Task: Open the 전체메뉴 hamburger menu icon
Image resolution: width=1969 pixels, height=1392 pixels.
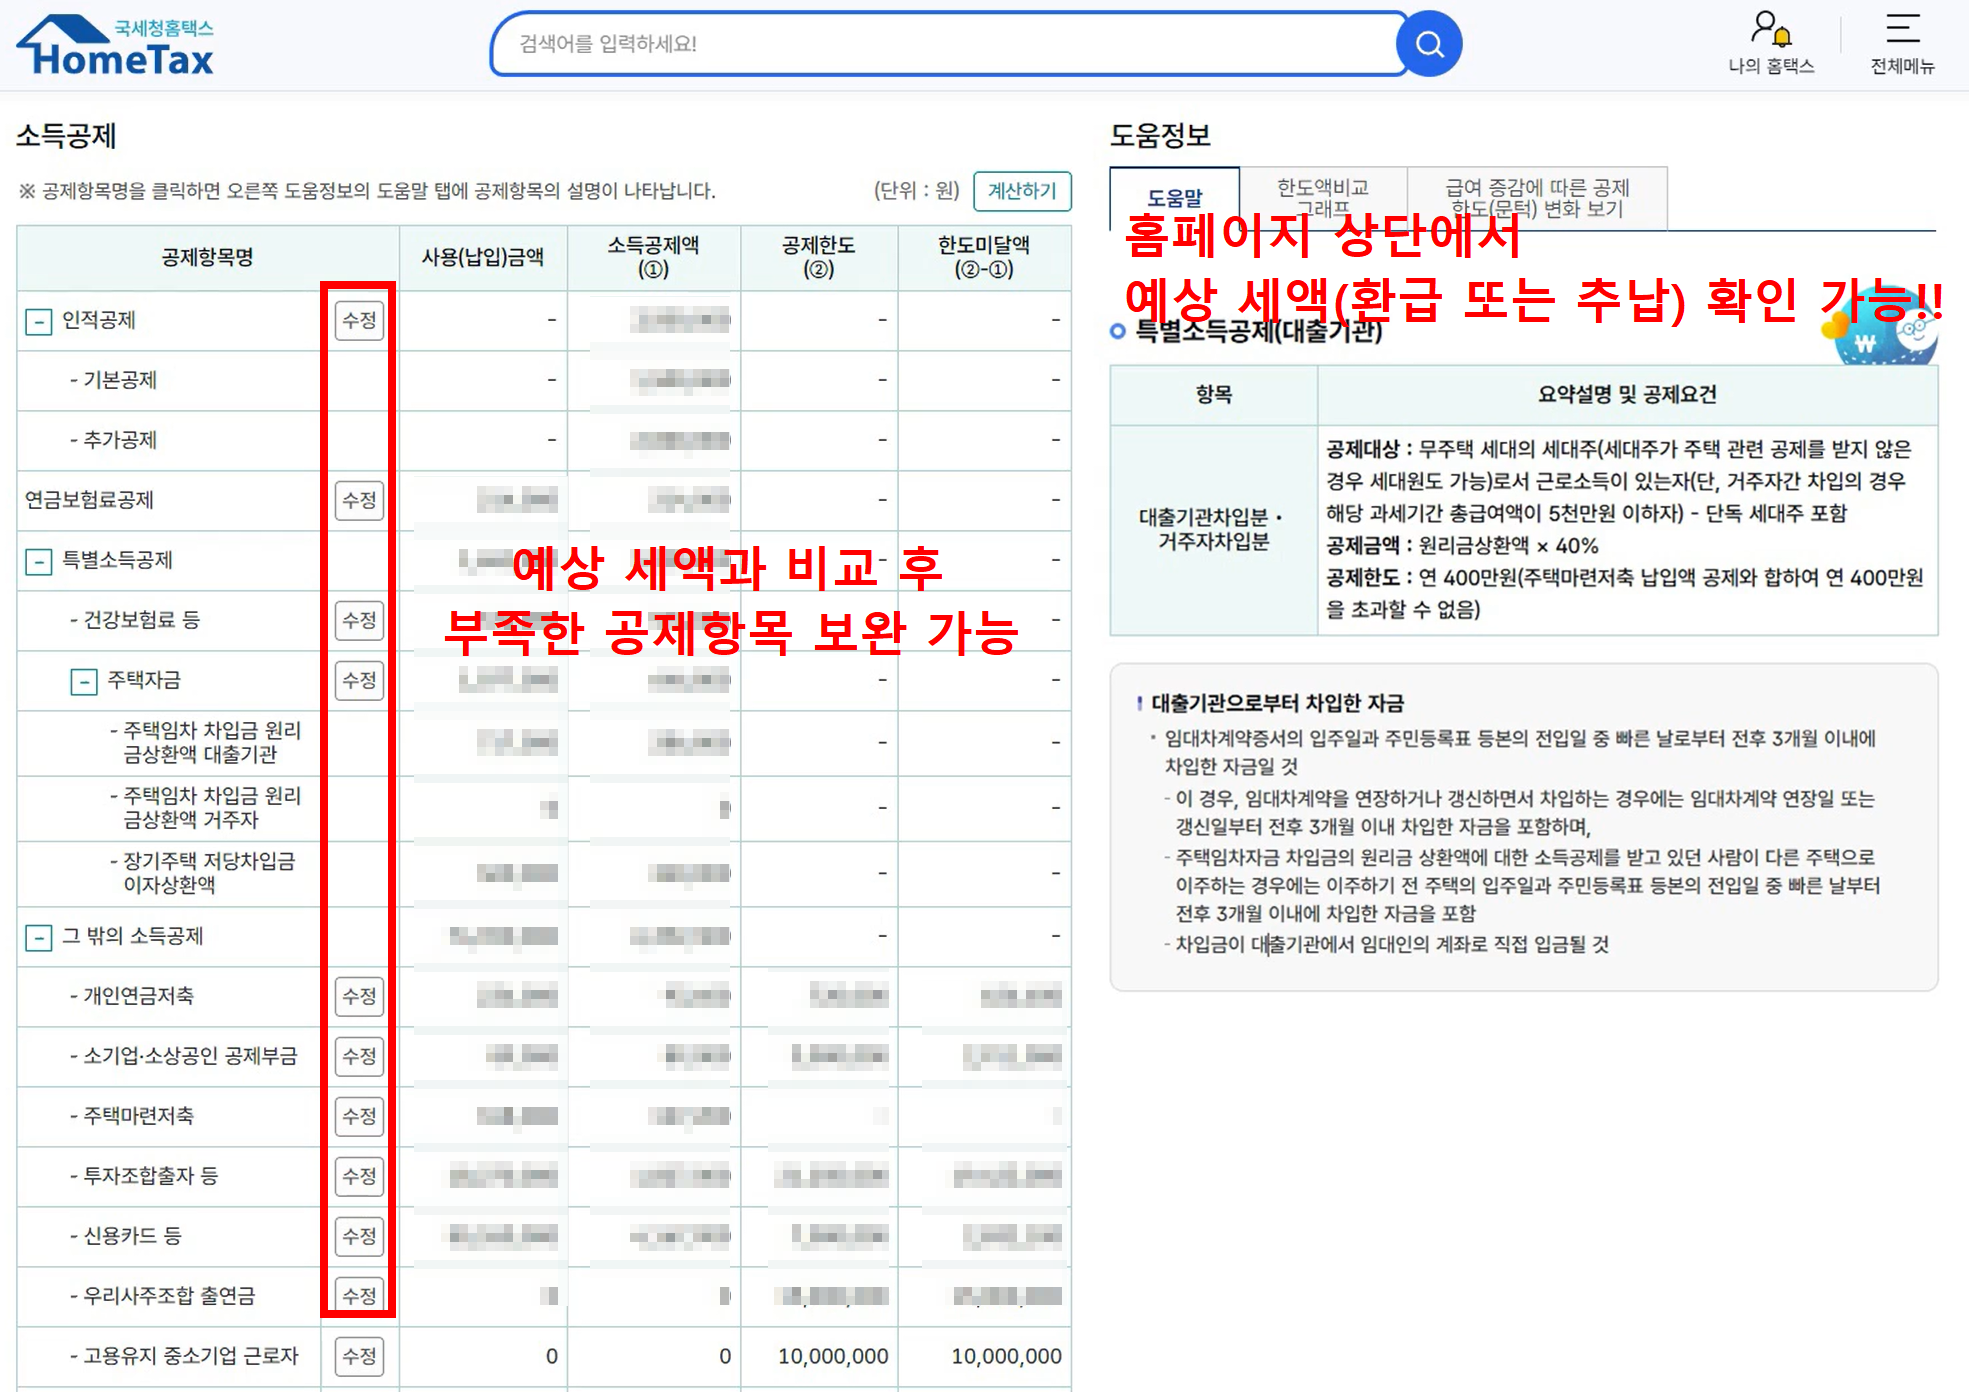Action: click(1902, 29)
